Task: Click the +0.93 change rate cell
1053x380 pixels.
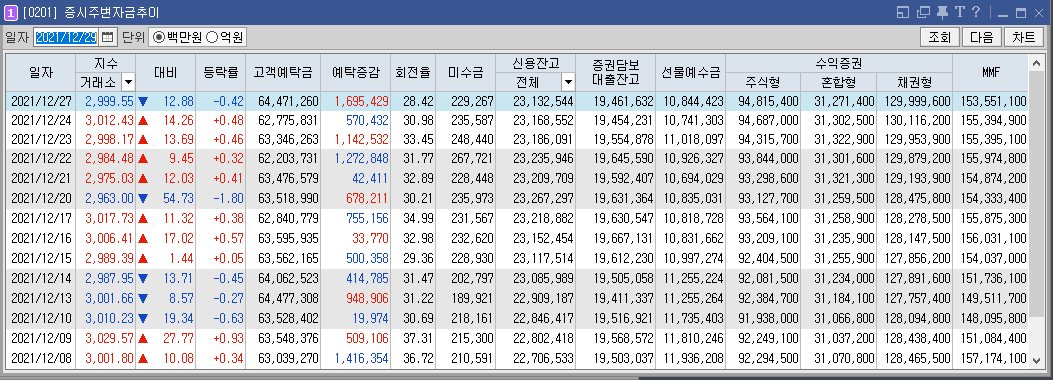Action: (228, 338)
